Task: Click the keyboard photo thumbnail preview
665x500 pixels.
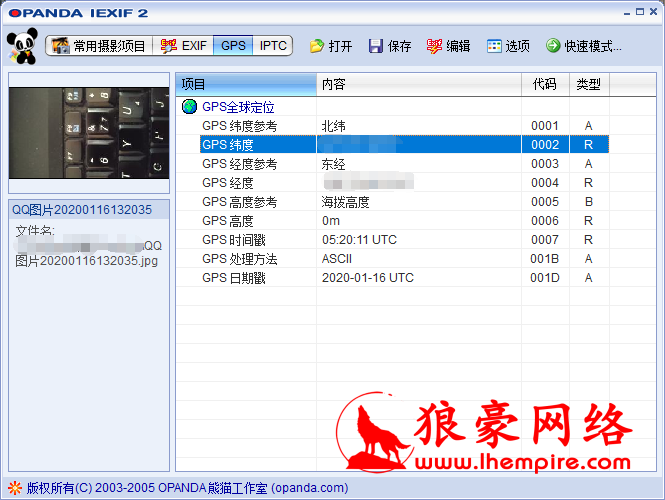Action: pyautogui.click(x=89, y=133)
